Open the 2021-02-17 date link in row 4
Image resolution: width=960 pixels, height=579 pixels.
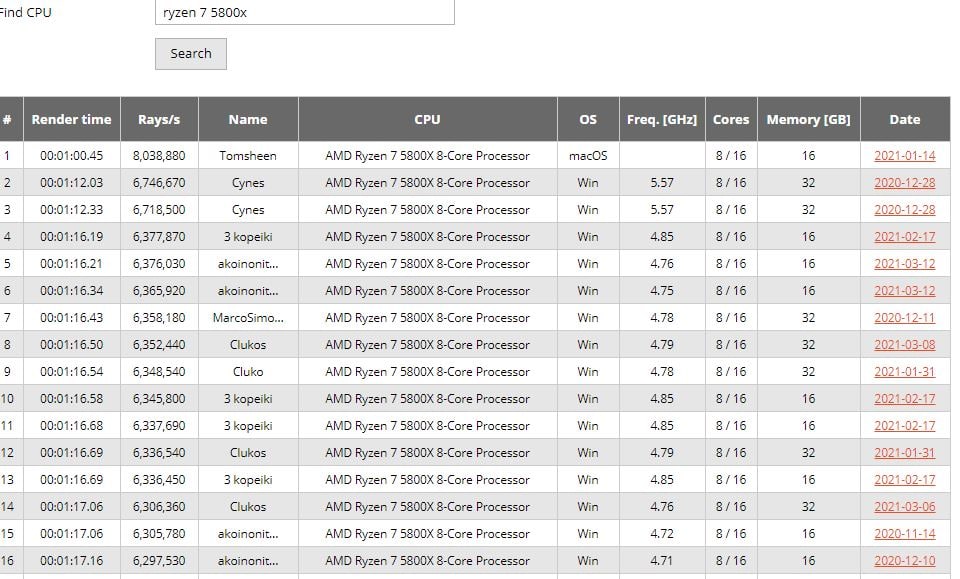tap(905, 236)
